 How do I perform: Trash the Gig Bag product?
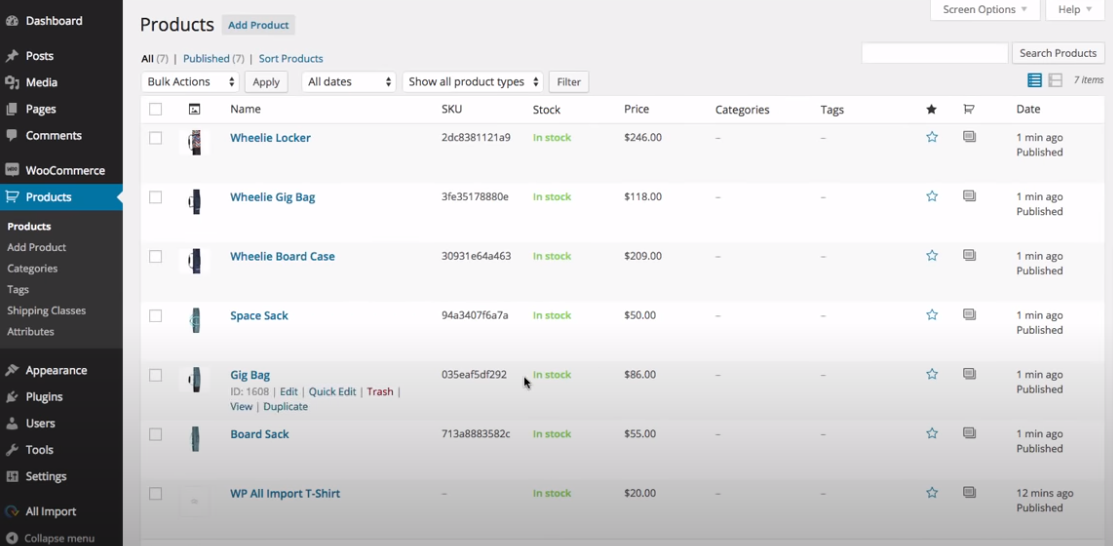point(380,391)
